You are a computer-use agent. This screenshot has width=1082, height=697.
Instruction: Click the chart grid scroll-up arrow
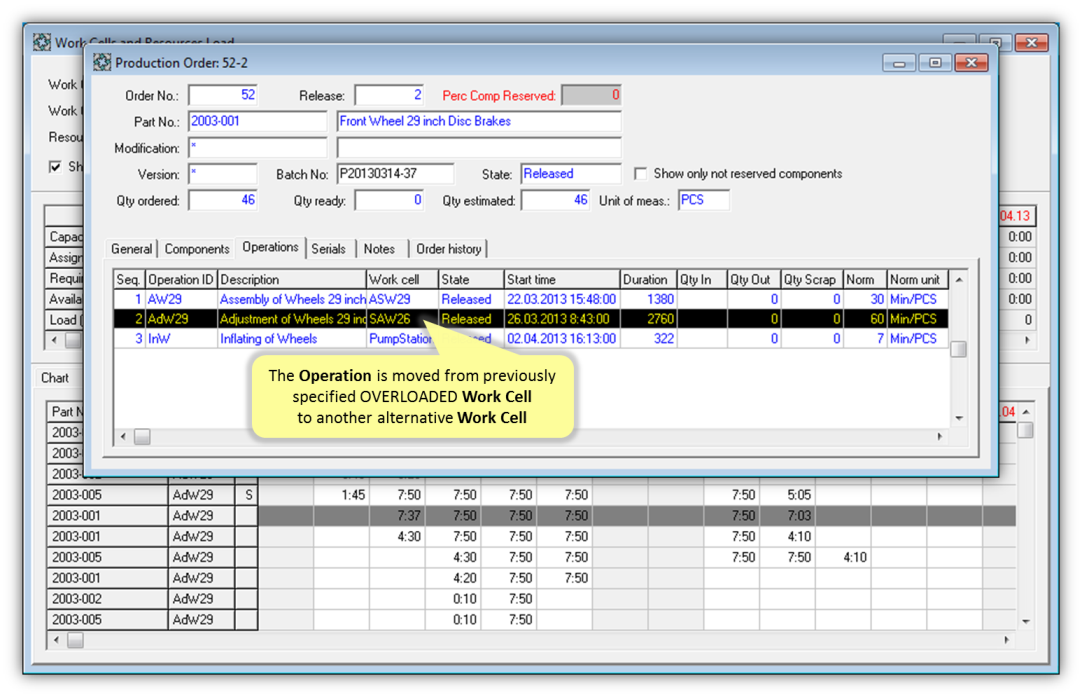pos(1025,411)
